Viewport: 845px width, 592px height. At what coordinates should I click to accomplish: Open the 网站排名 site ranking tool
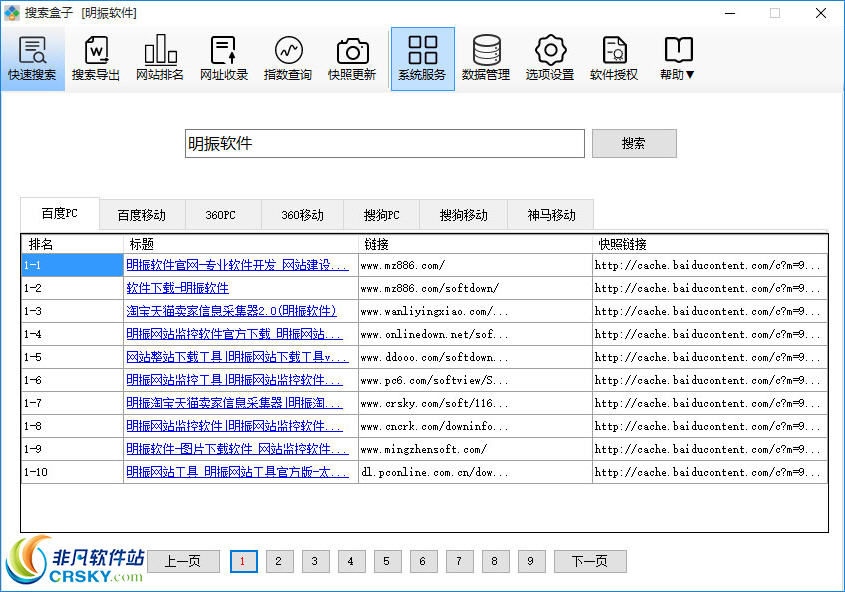[160, 59]
